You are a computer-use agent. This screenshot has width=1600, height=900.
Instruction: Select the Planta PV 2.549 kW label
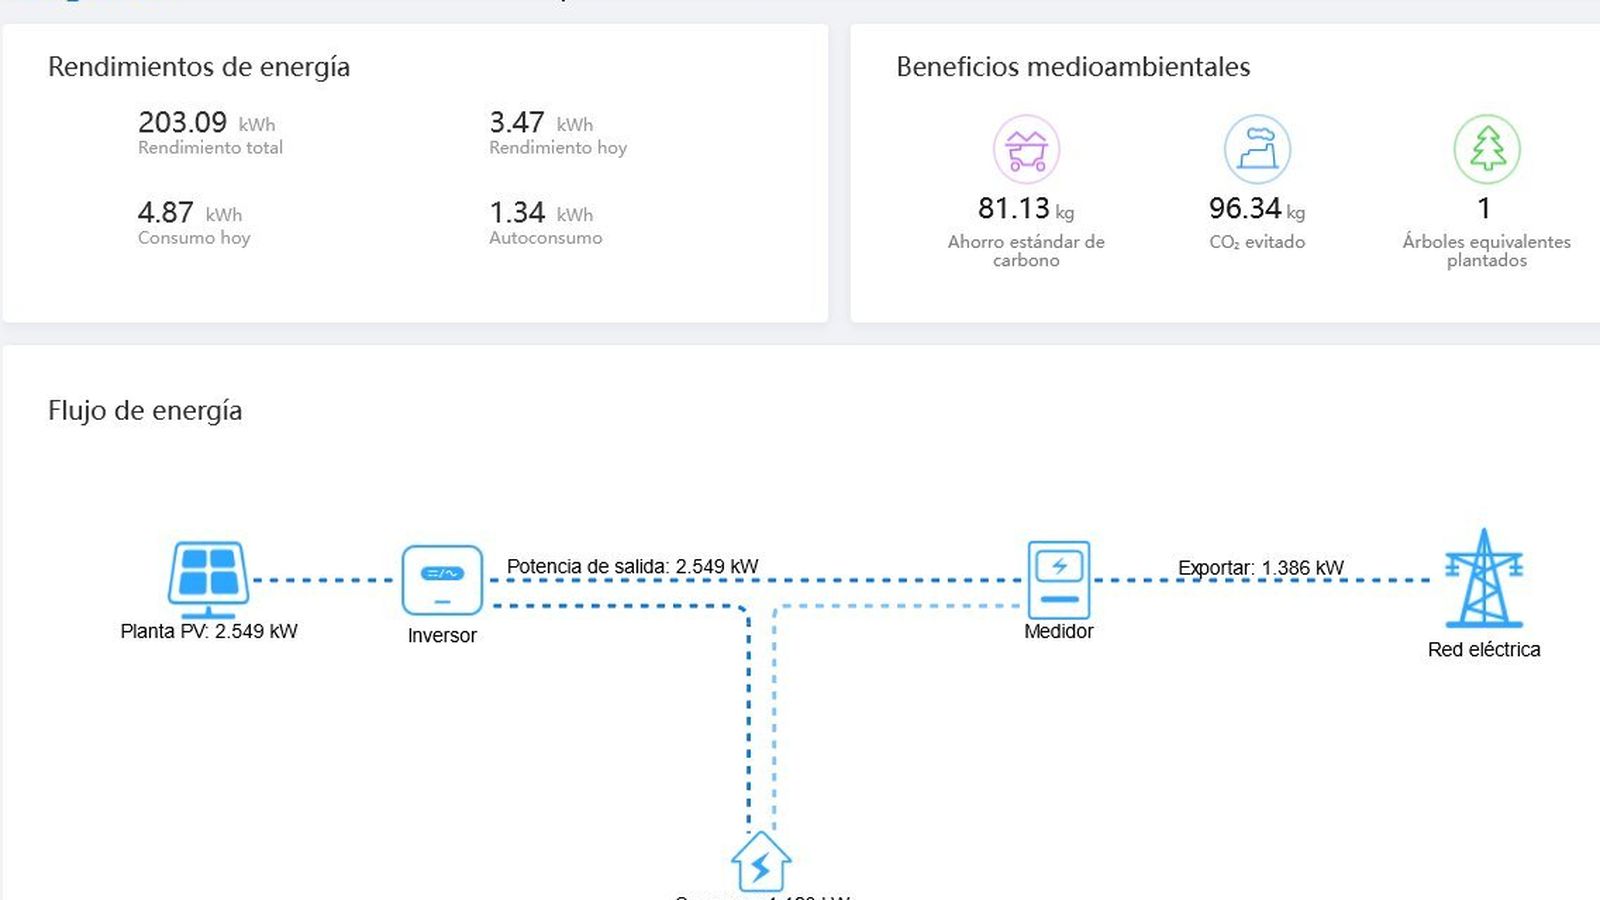point(209,631)
